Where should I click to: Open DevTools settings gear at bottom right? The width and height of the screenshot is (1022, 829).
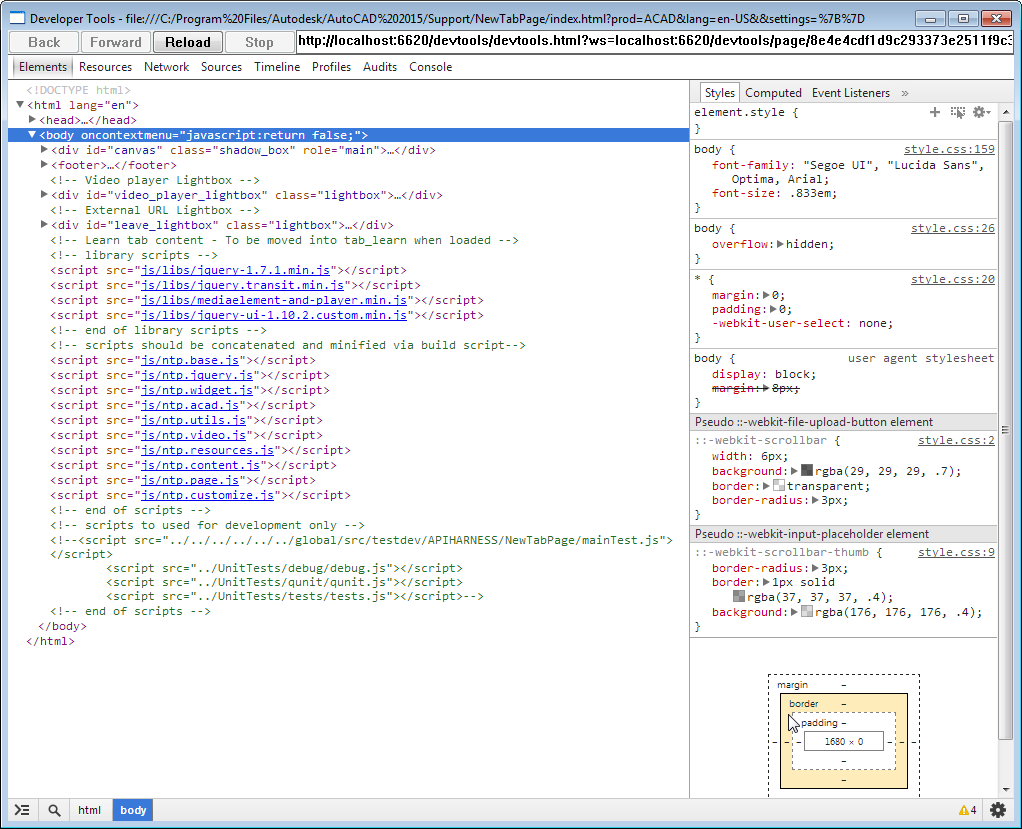click(997, 810)
